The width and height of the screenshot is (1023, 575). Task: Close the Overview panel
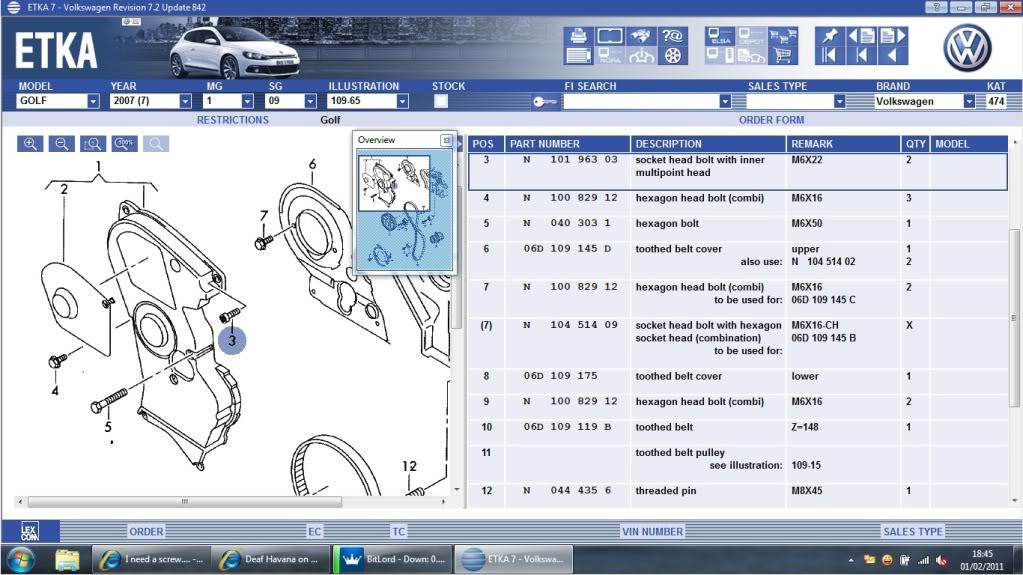pos(446,140)
